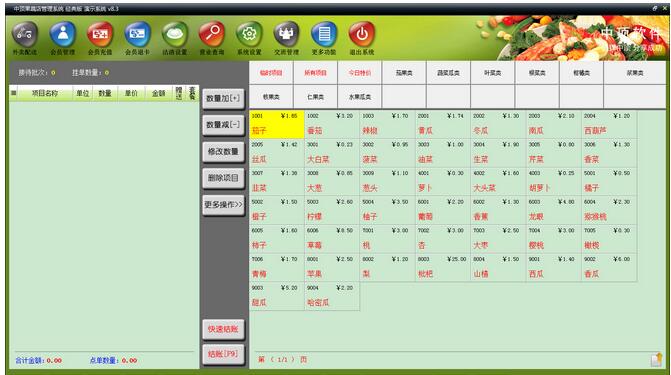This screenshot has width=671, height=375.
Task: Select item 3001 大白菜
Action: point(332,153)
